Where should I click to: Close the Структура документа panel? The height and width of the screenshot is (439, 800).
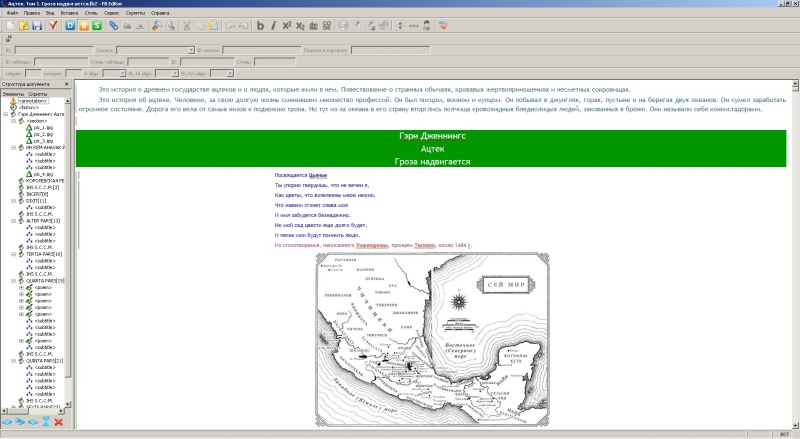pyautogui.click(x=67, y=84)
